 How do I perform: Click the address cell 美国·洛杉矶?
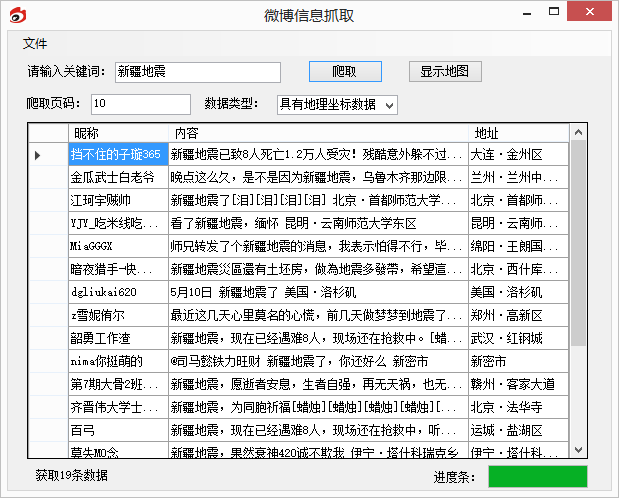(517, 292)
